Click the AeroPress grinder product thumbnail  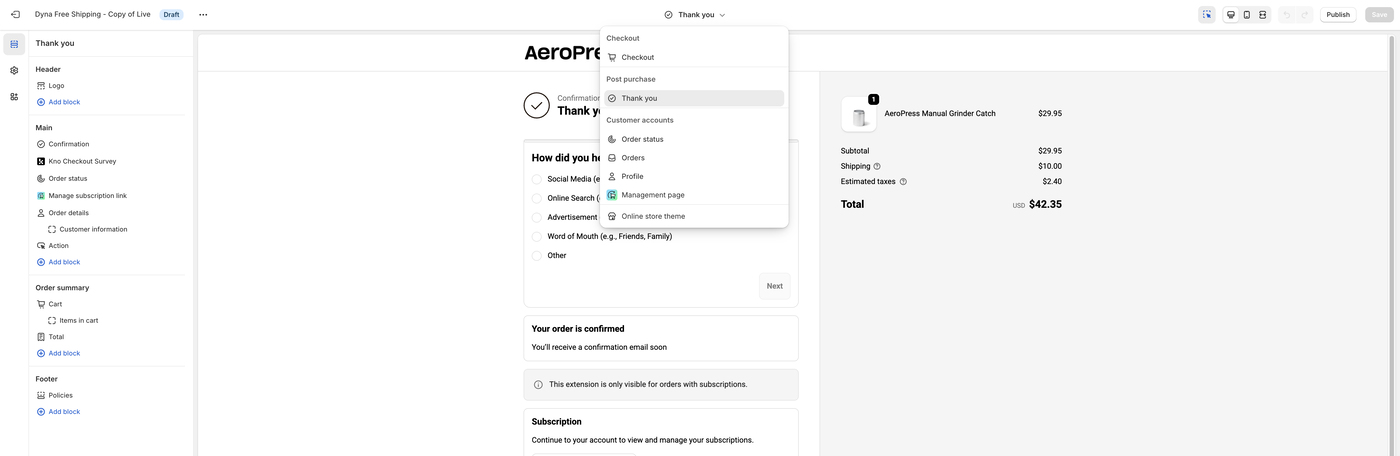point(859,115)
